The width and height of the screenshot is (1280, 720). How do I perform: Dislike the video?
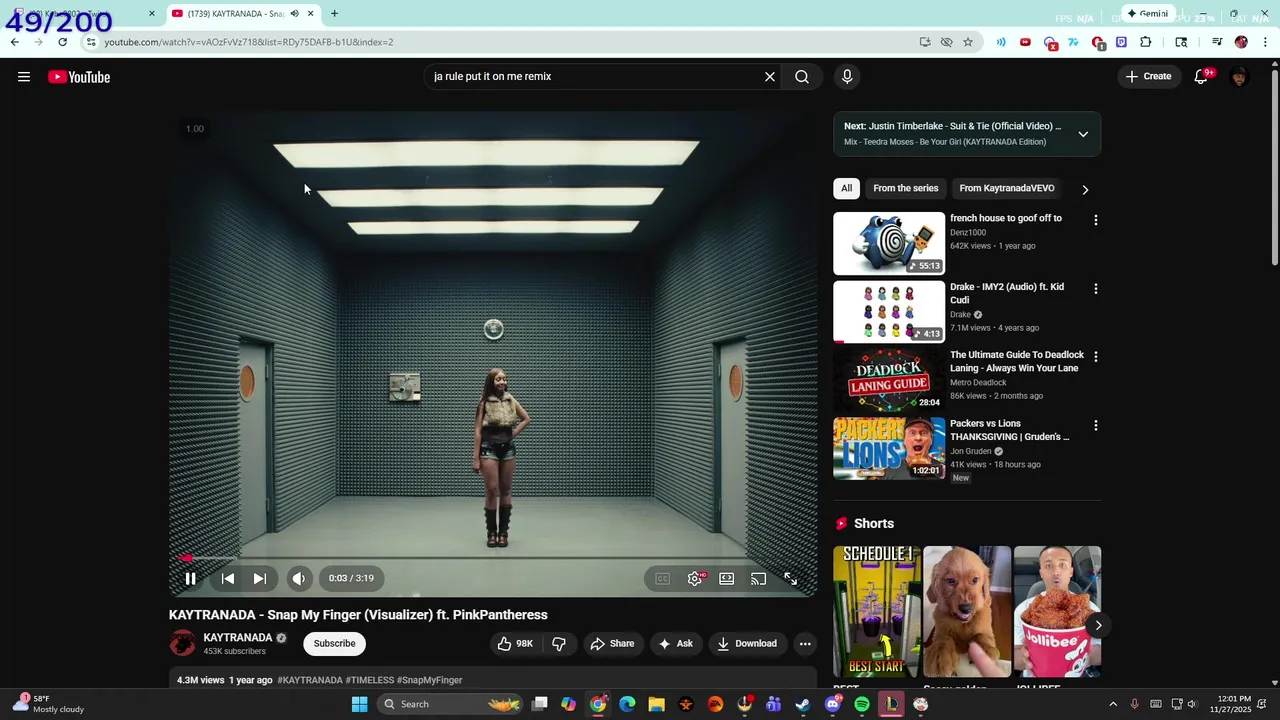(559, 644)
